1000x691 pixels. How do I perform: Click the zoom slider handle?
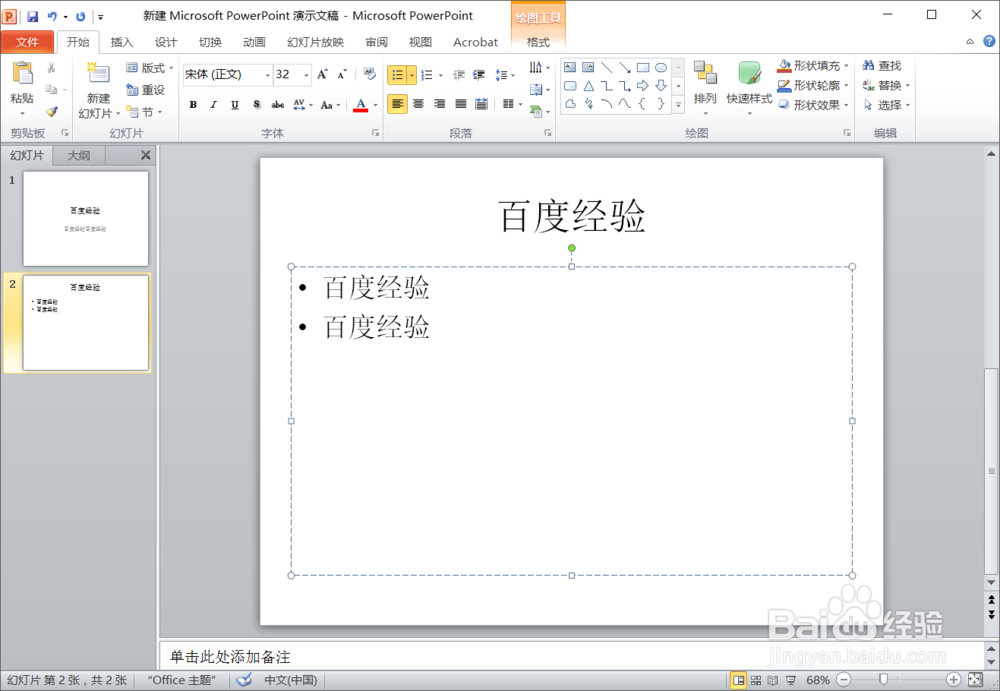tap(883, 680)
